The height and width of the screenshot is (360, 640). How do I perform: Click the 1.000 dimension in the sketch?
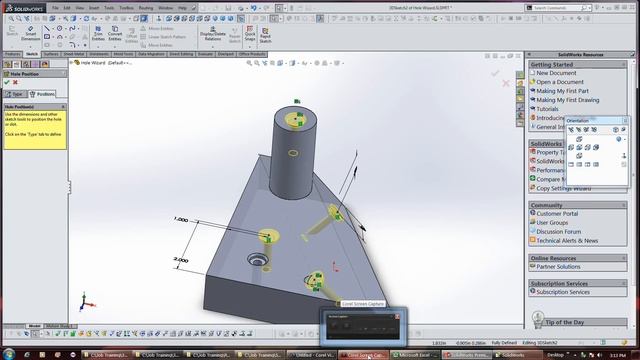click(181, 220)
